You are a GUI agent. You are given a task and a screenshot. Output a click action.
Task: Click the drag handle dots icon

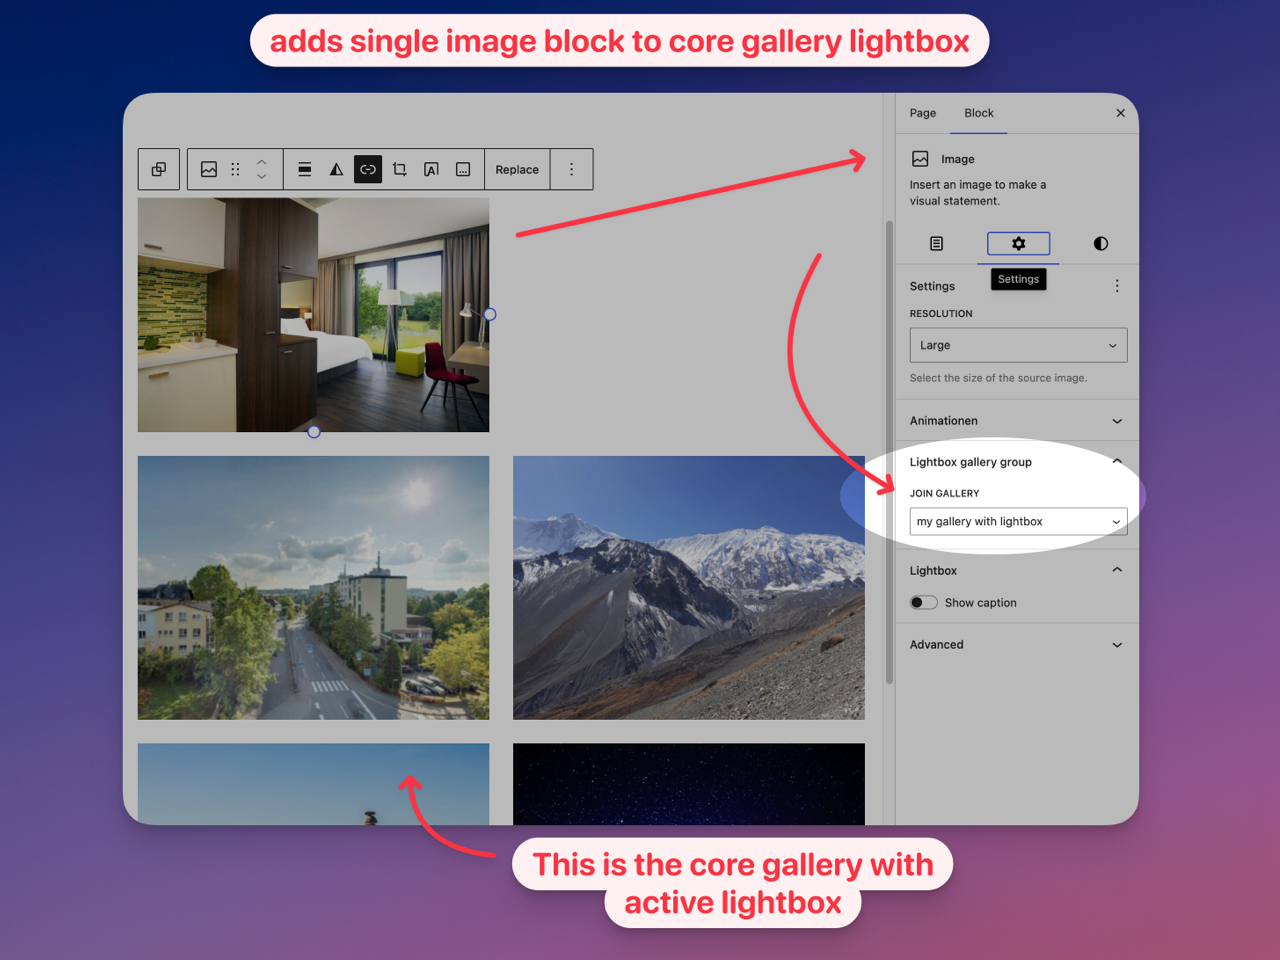click(x=236, y=169)
